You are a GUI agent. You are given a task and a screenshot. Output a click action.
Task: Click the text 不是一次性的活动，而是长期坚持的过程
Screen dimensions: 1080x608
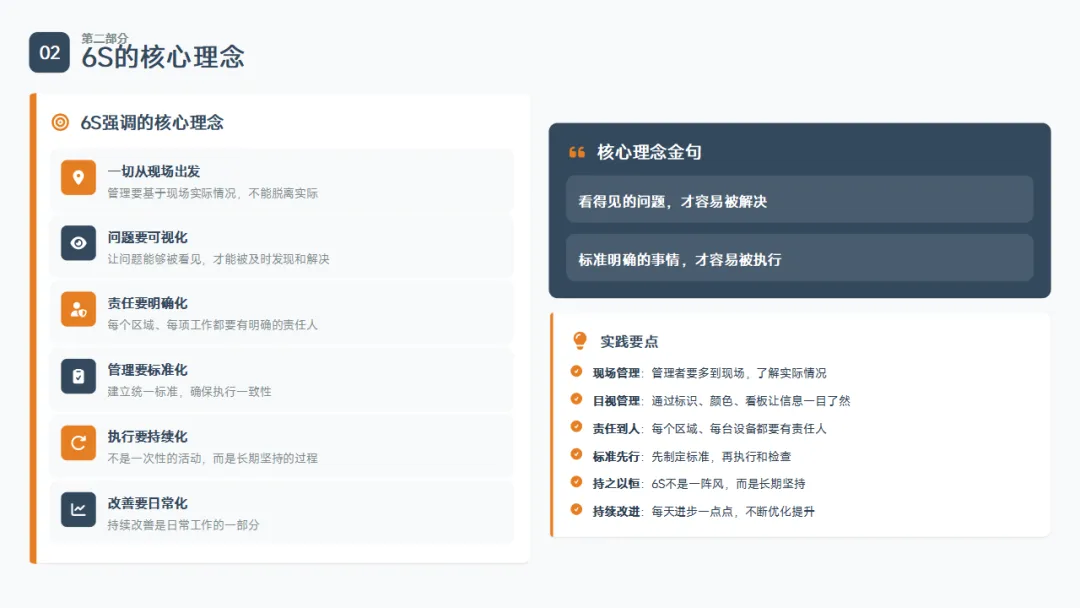tap(212, 459)
